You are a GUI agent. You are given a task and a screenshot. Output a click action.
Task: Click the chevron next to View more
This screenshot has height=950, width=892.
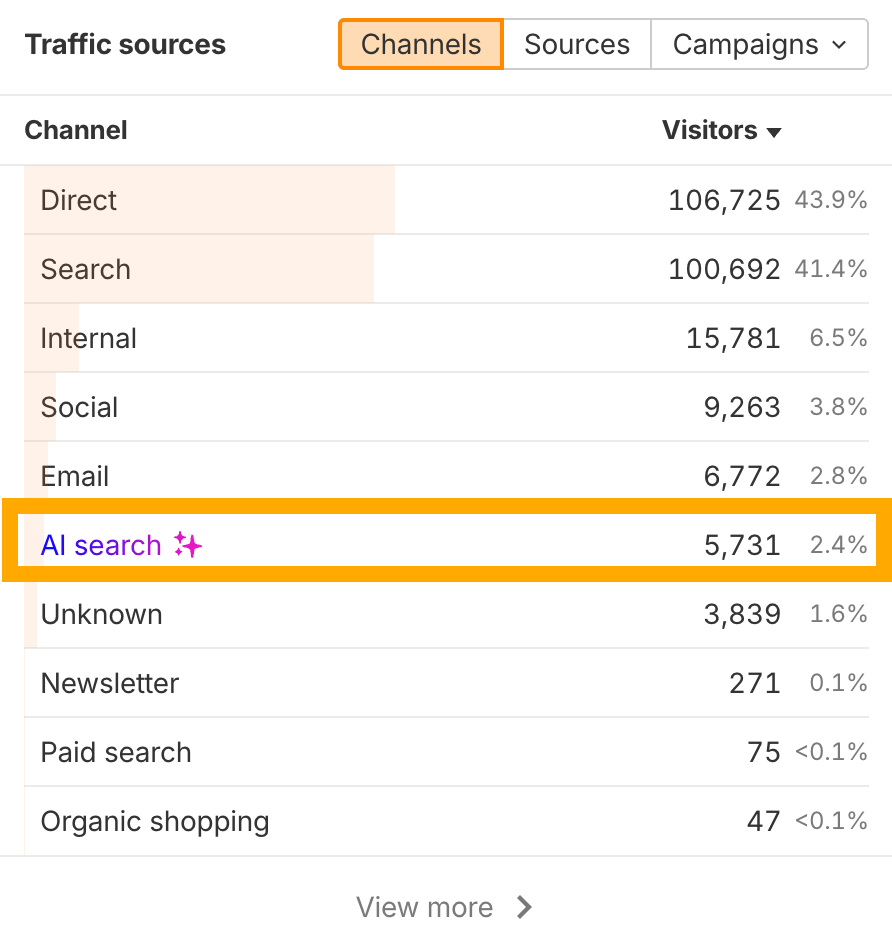pyautogui.click(x=524, y=907)
